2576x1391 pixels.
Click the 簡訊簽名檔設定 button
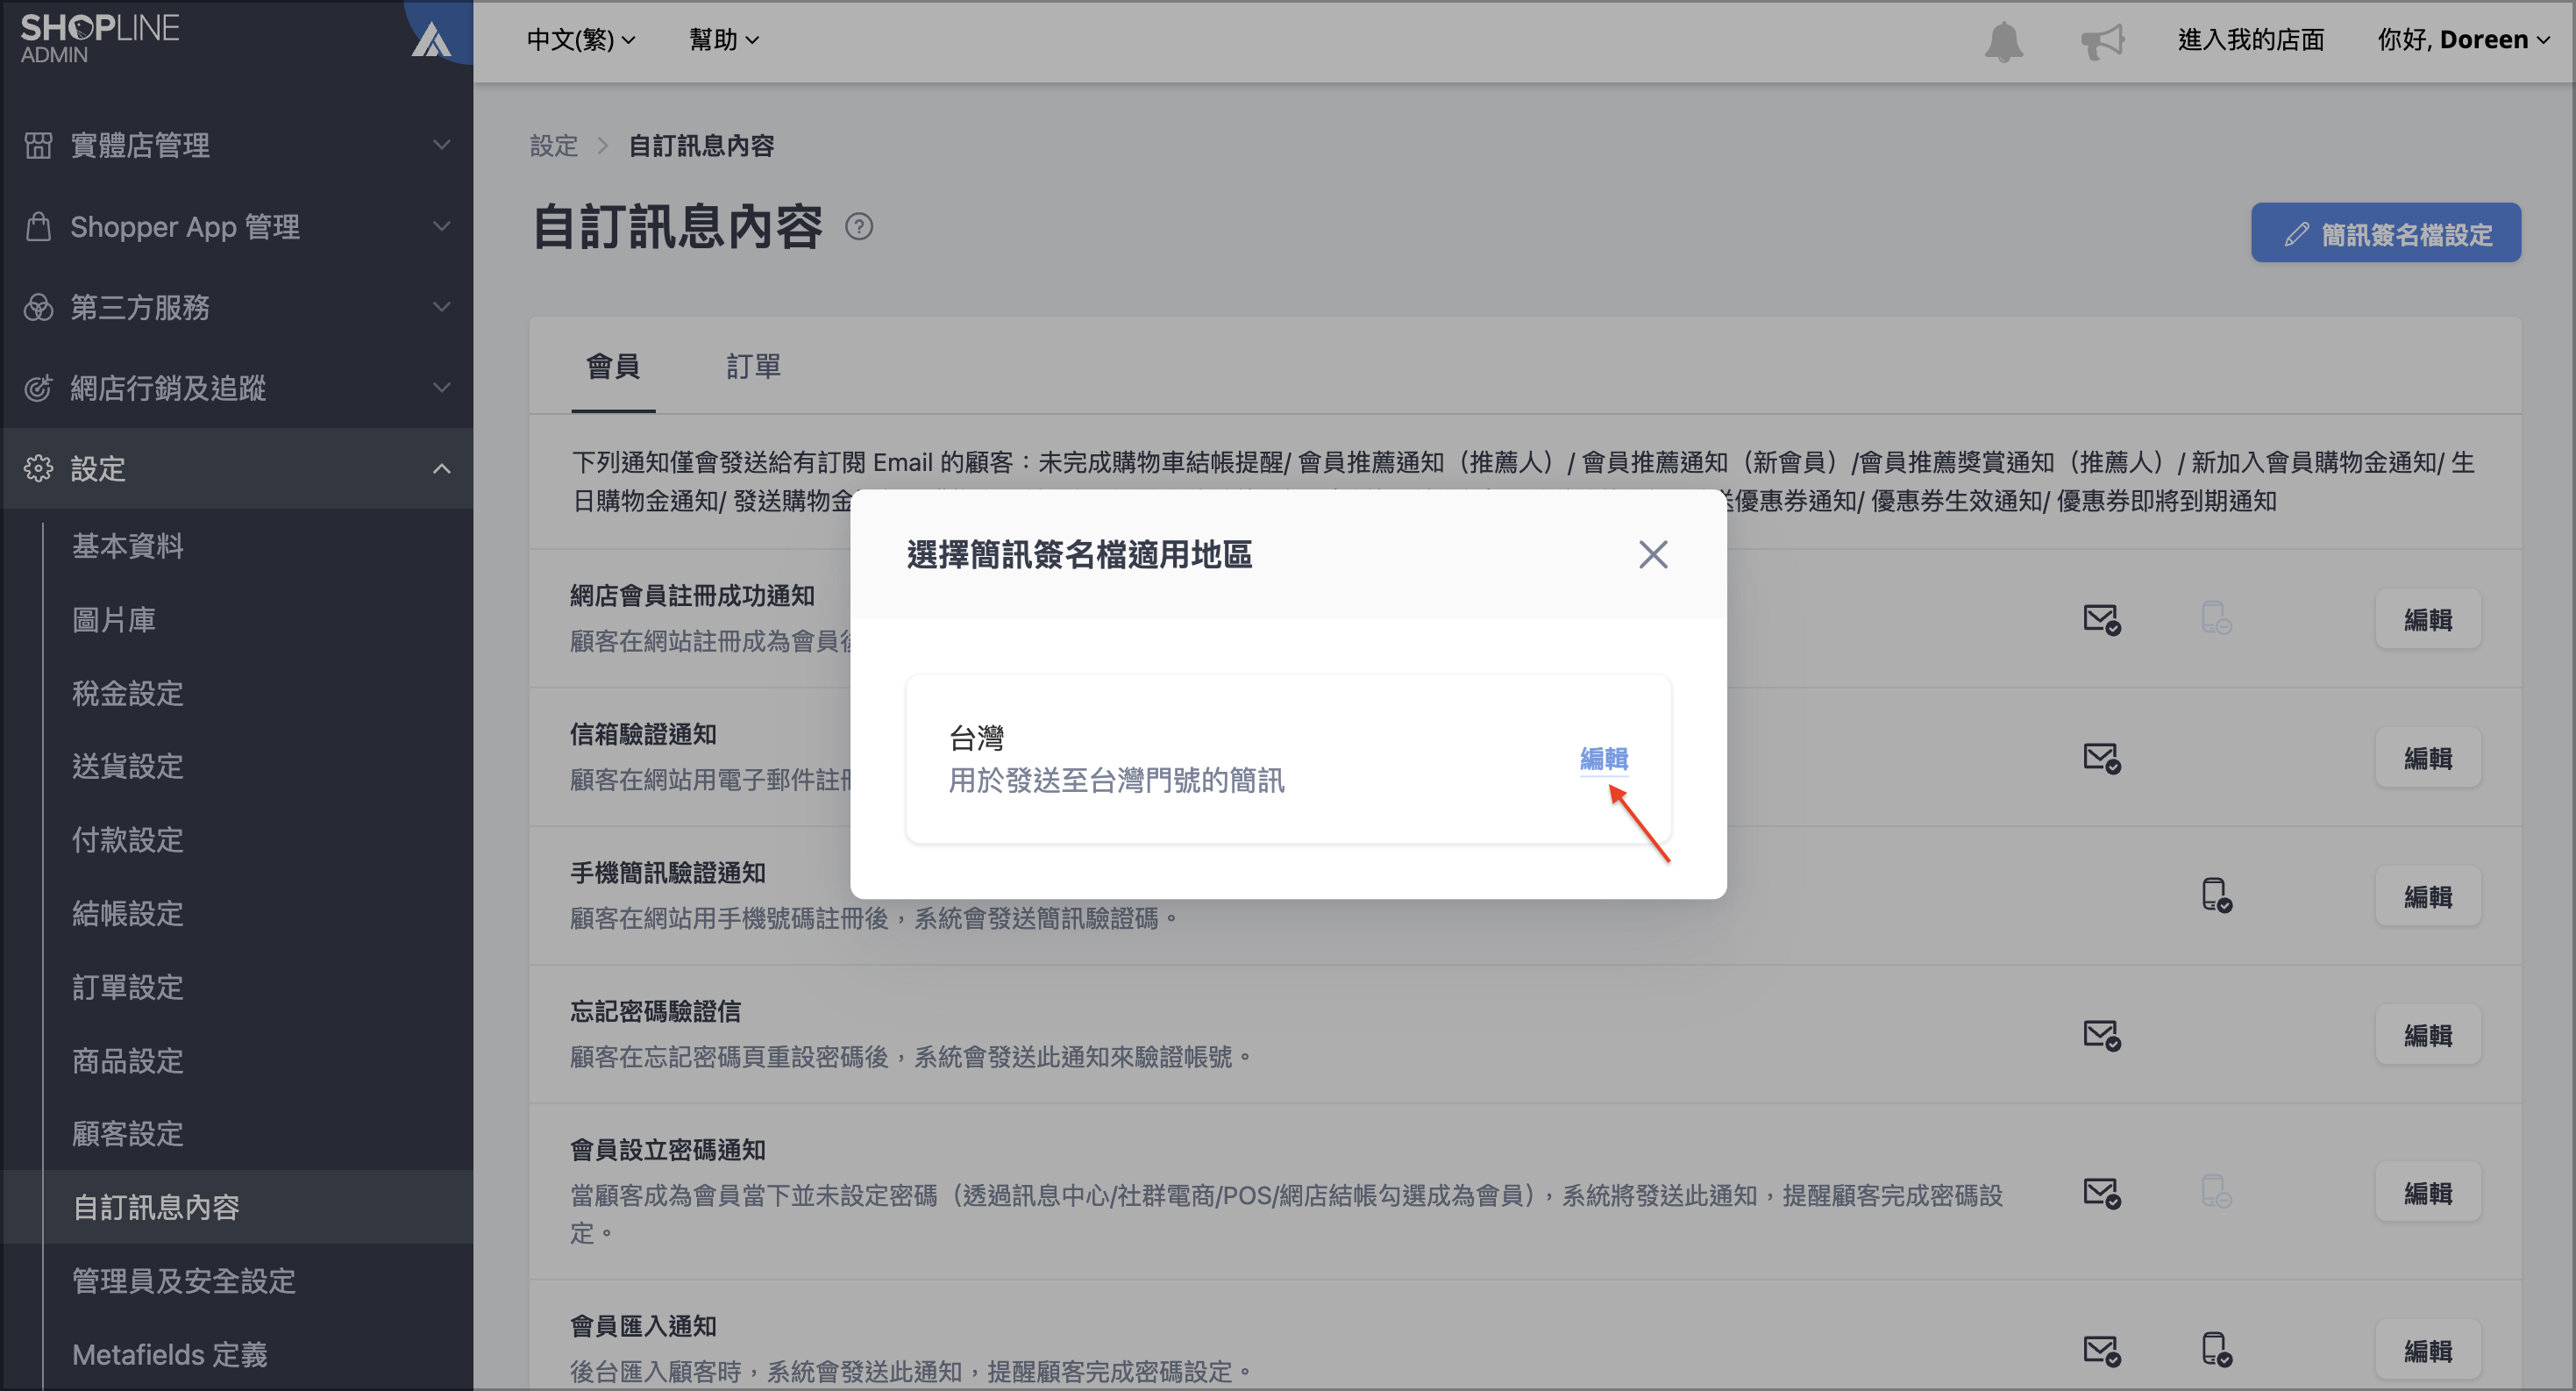pyautogui.click(x=2386, y=233)
